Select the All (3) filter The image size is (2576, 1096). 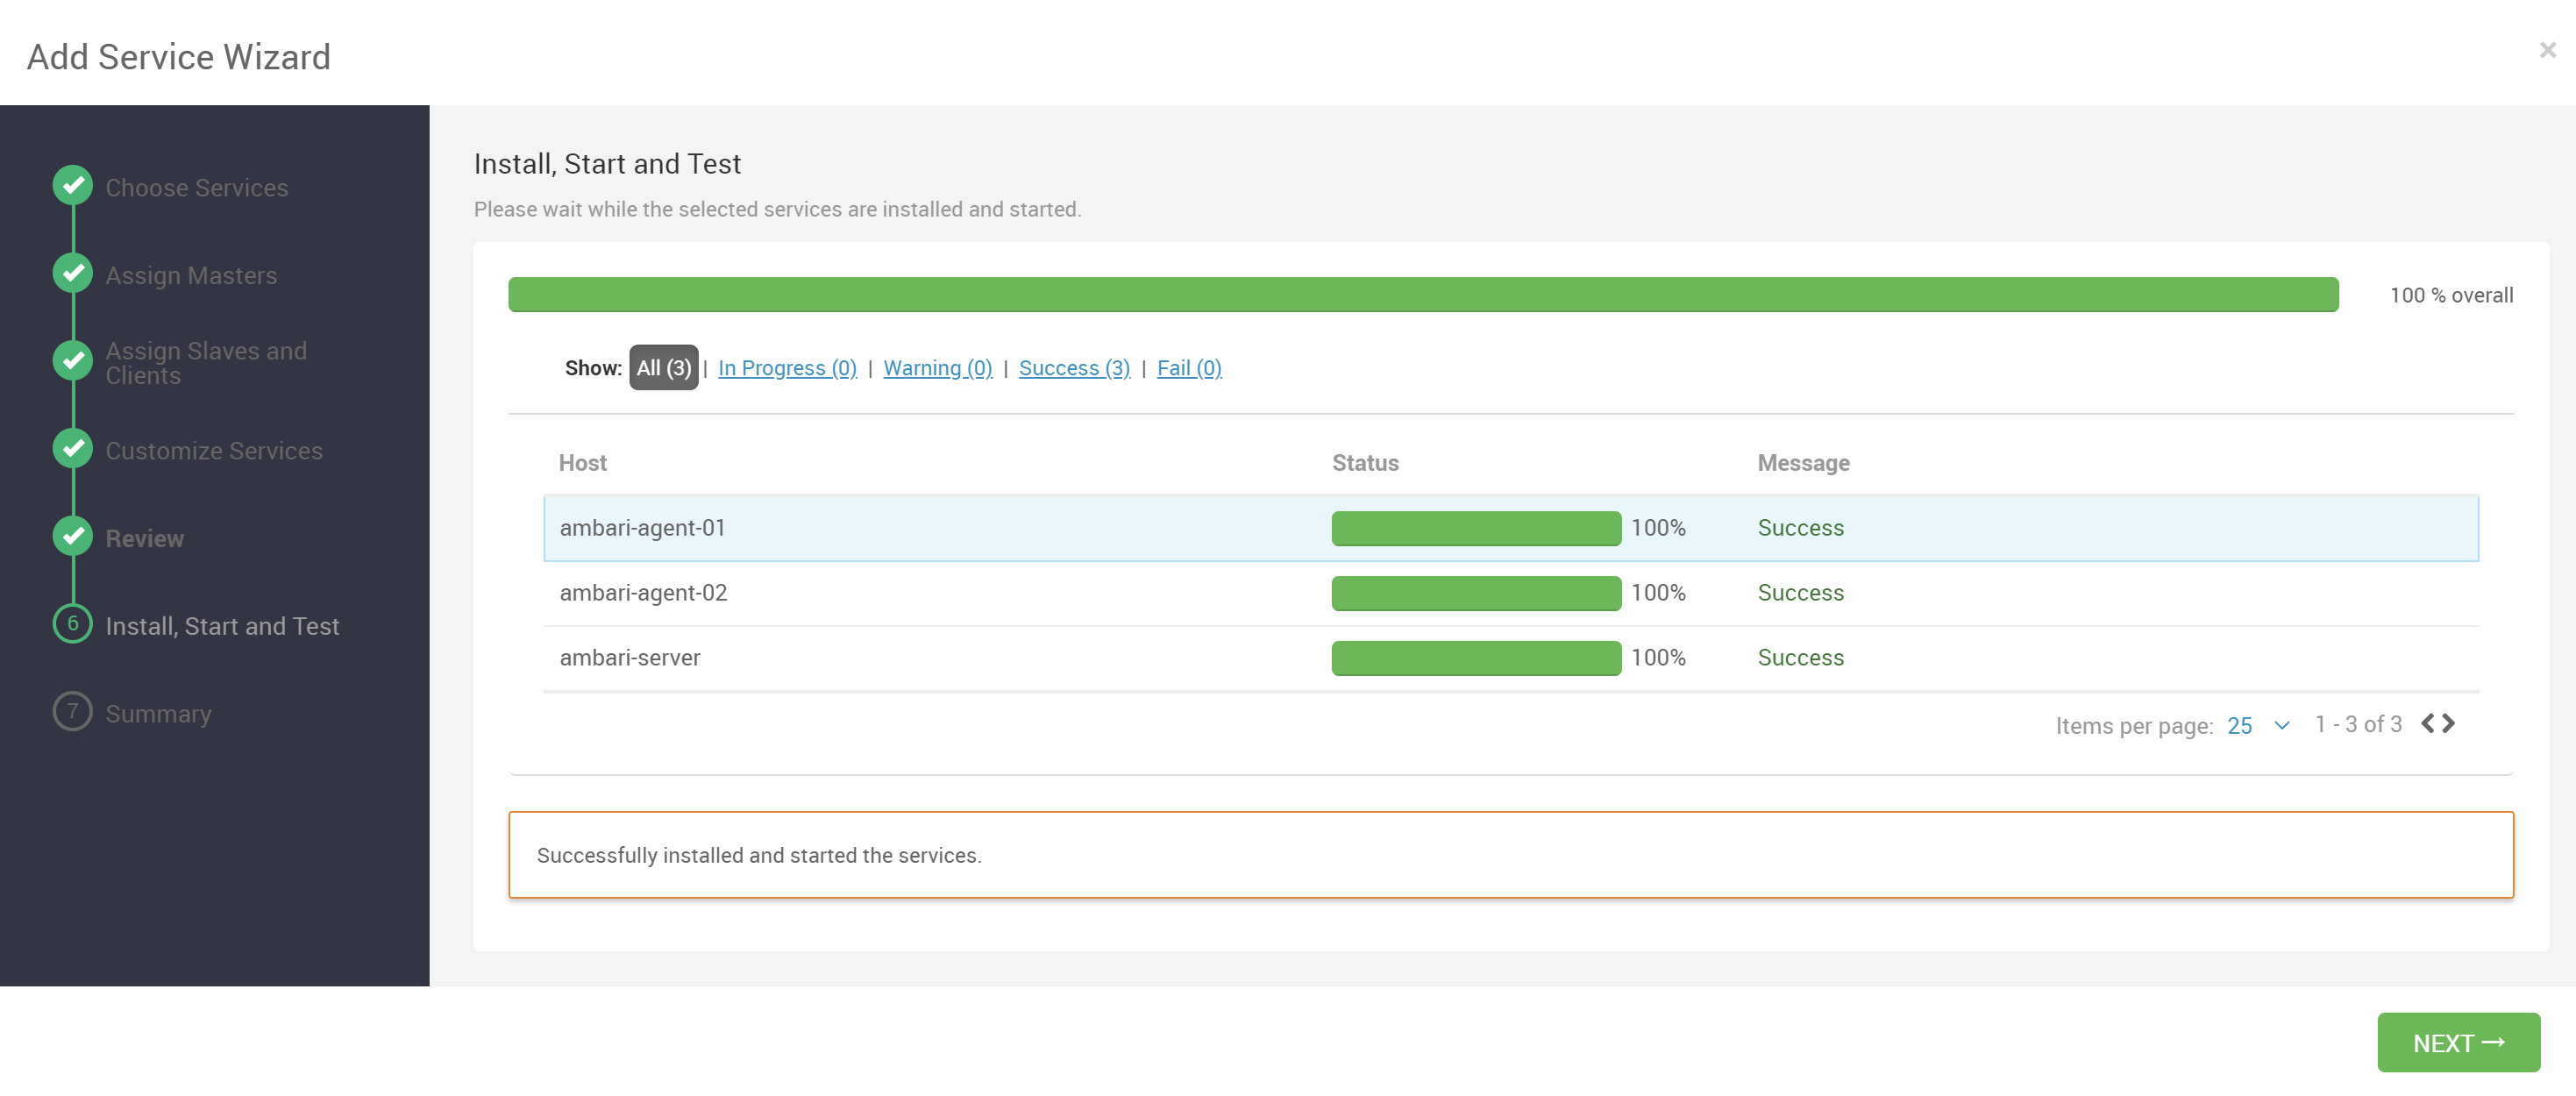point(664,368)
